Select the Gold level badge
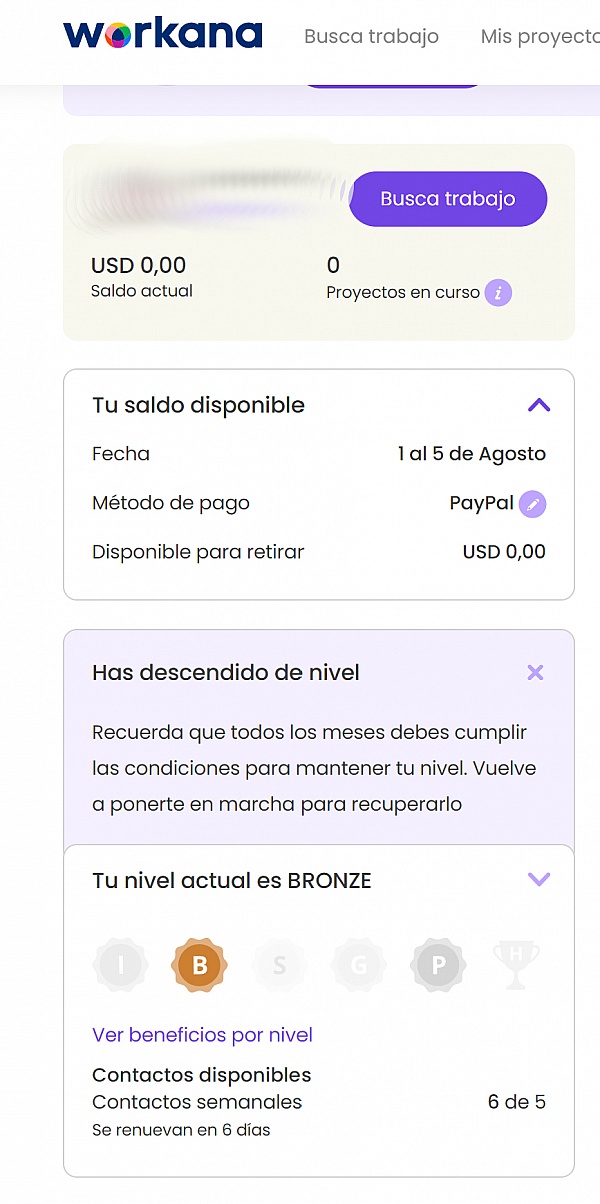Viewport: 600px width, 1204px height. tap(359, 965)
